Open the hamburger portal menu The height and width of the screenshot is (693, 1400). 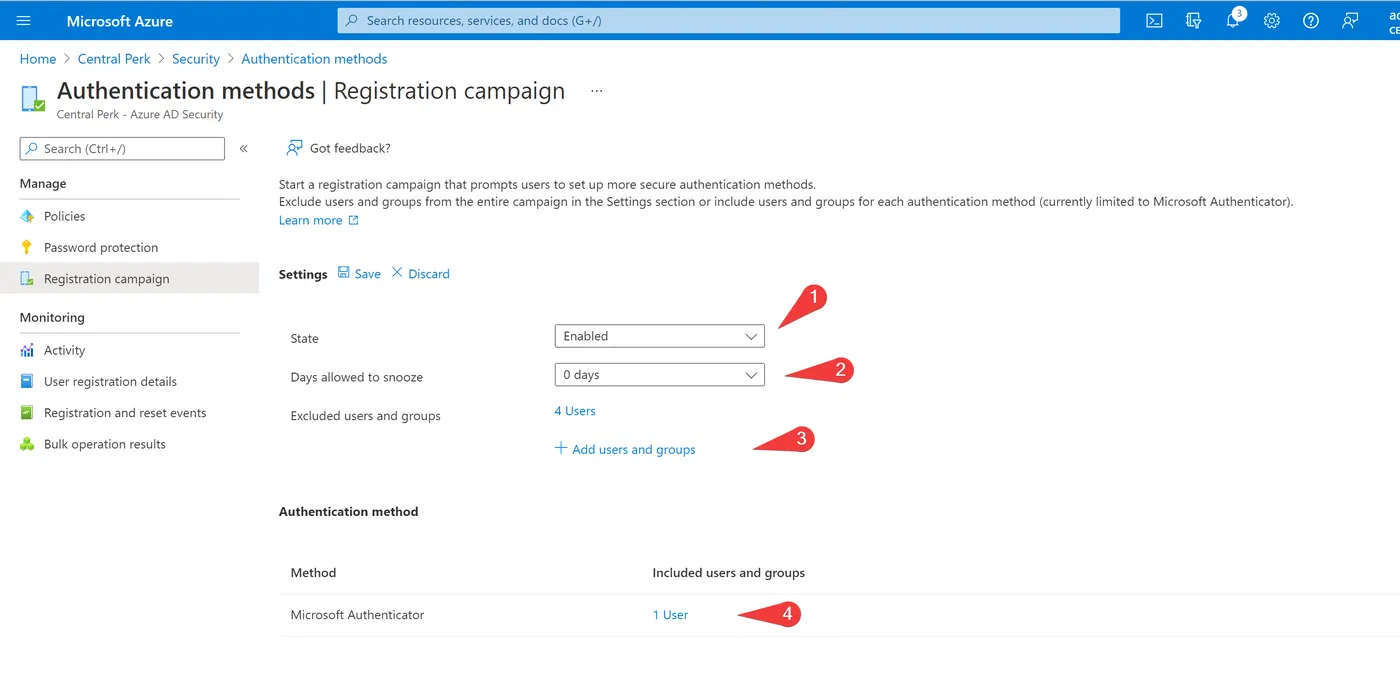coord(24,20)
